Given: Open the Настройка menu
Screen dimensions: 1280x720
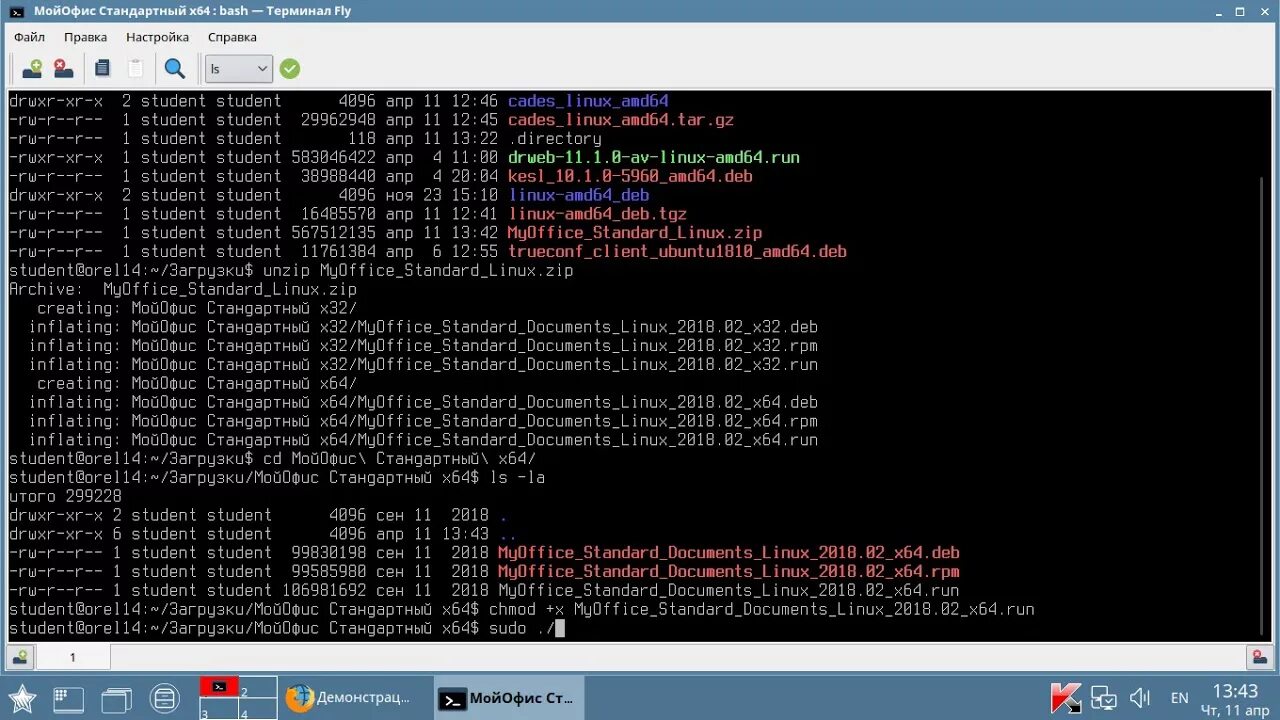Looking at the screenshot, I should [157, 37].
